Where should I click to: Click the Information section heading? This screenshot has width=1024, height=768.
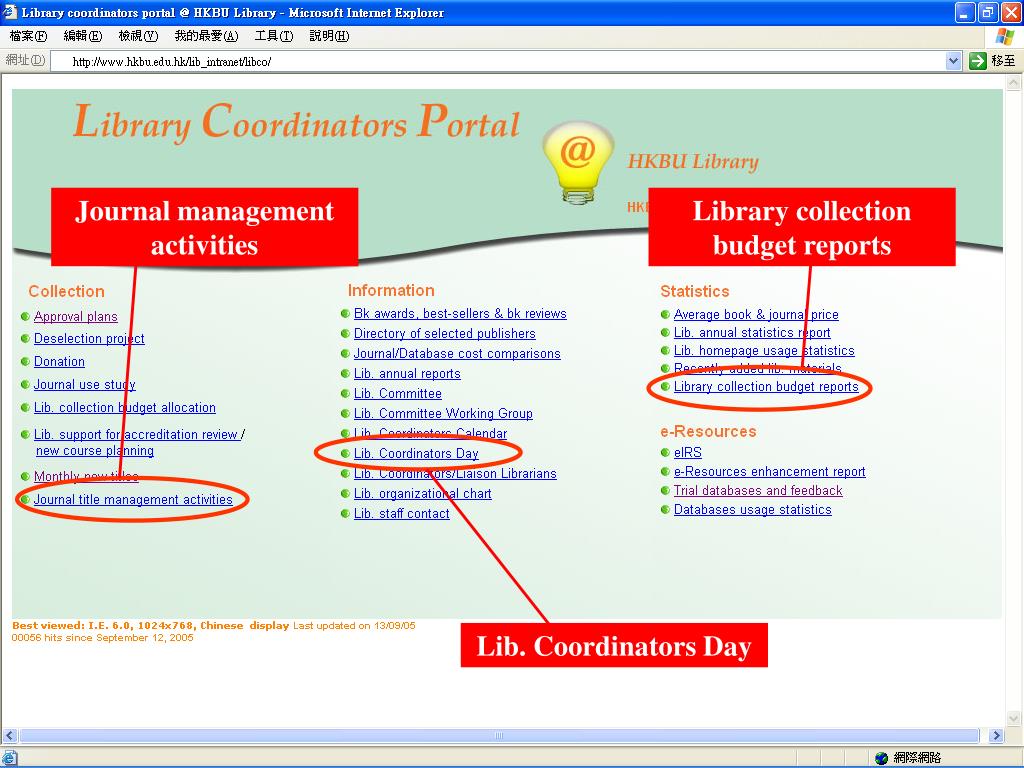(x=391, y=291)
